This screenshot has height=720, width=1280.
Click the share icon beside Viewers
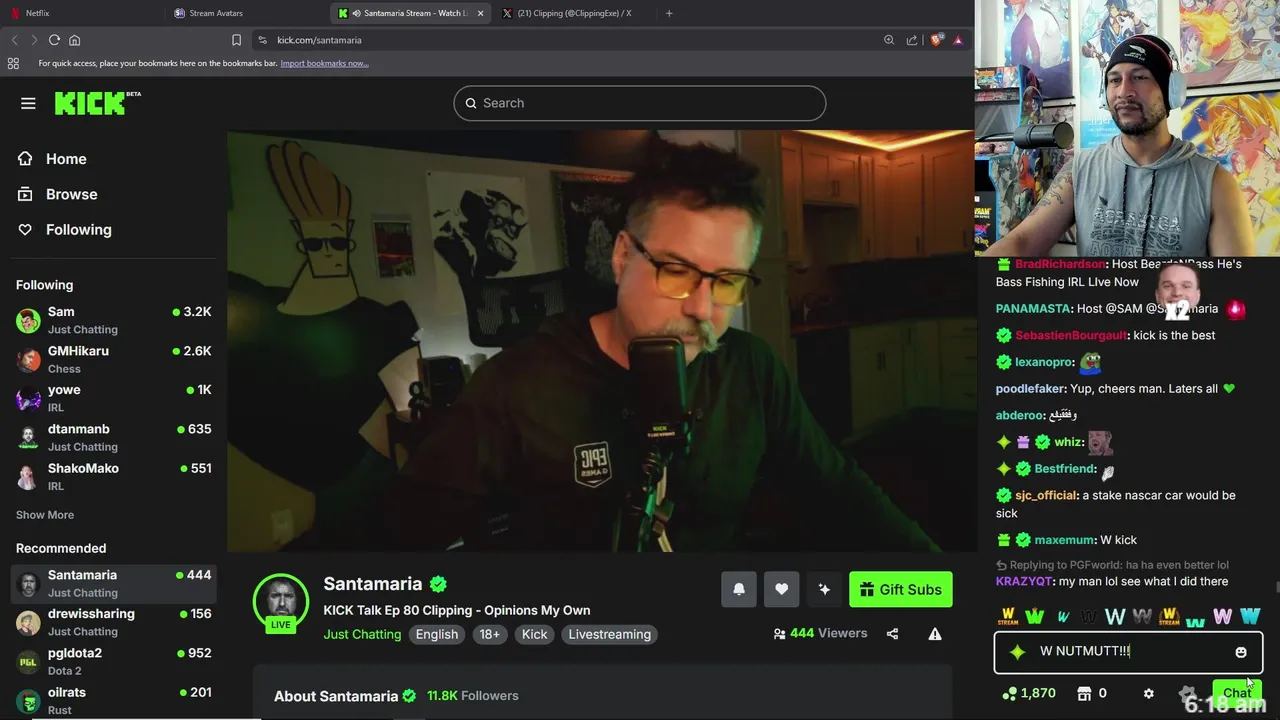892,634
